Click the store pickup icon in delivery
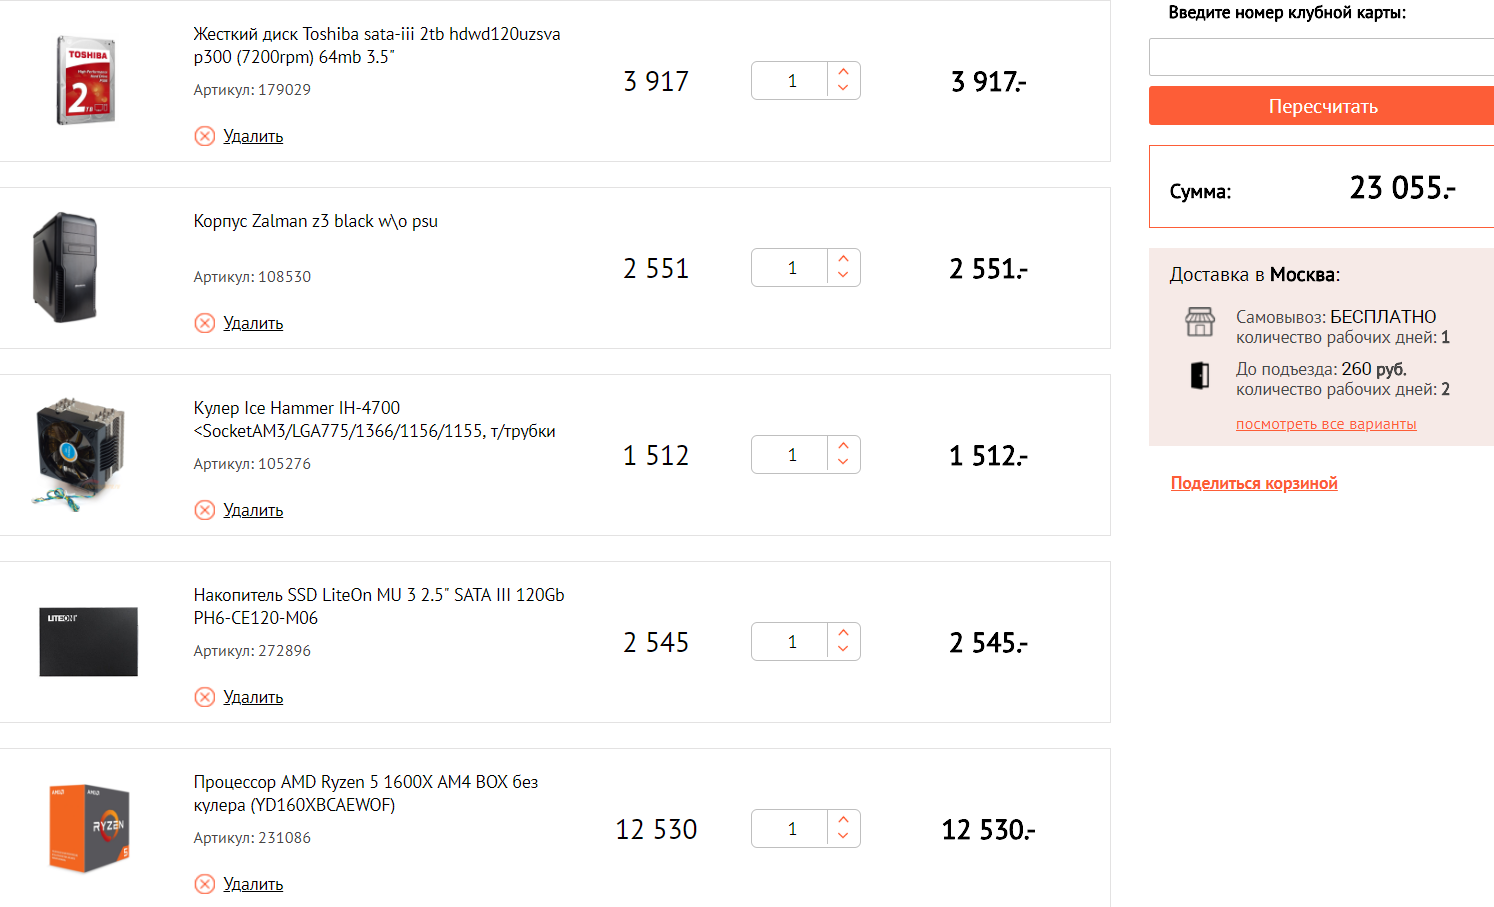Screen dimensions: 1494x907 point(1200,322)
